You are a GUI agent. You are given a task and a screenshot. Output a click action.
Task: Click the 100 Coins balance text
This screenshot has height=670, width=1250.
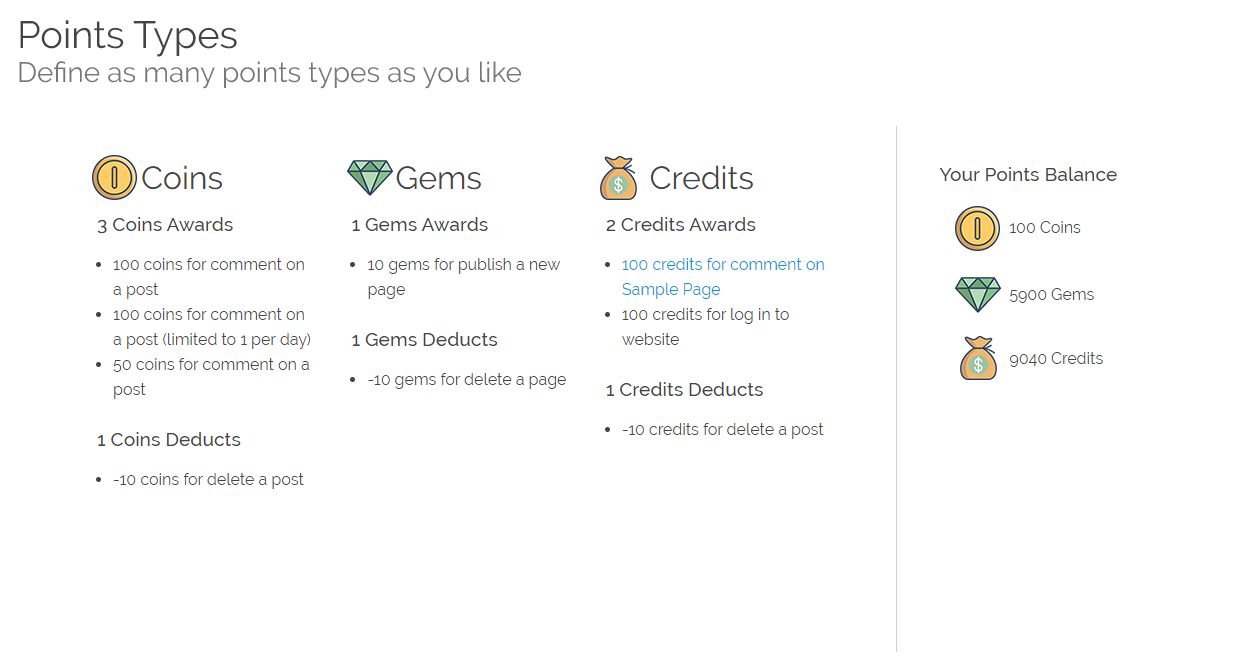click(1044, 228)
